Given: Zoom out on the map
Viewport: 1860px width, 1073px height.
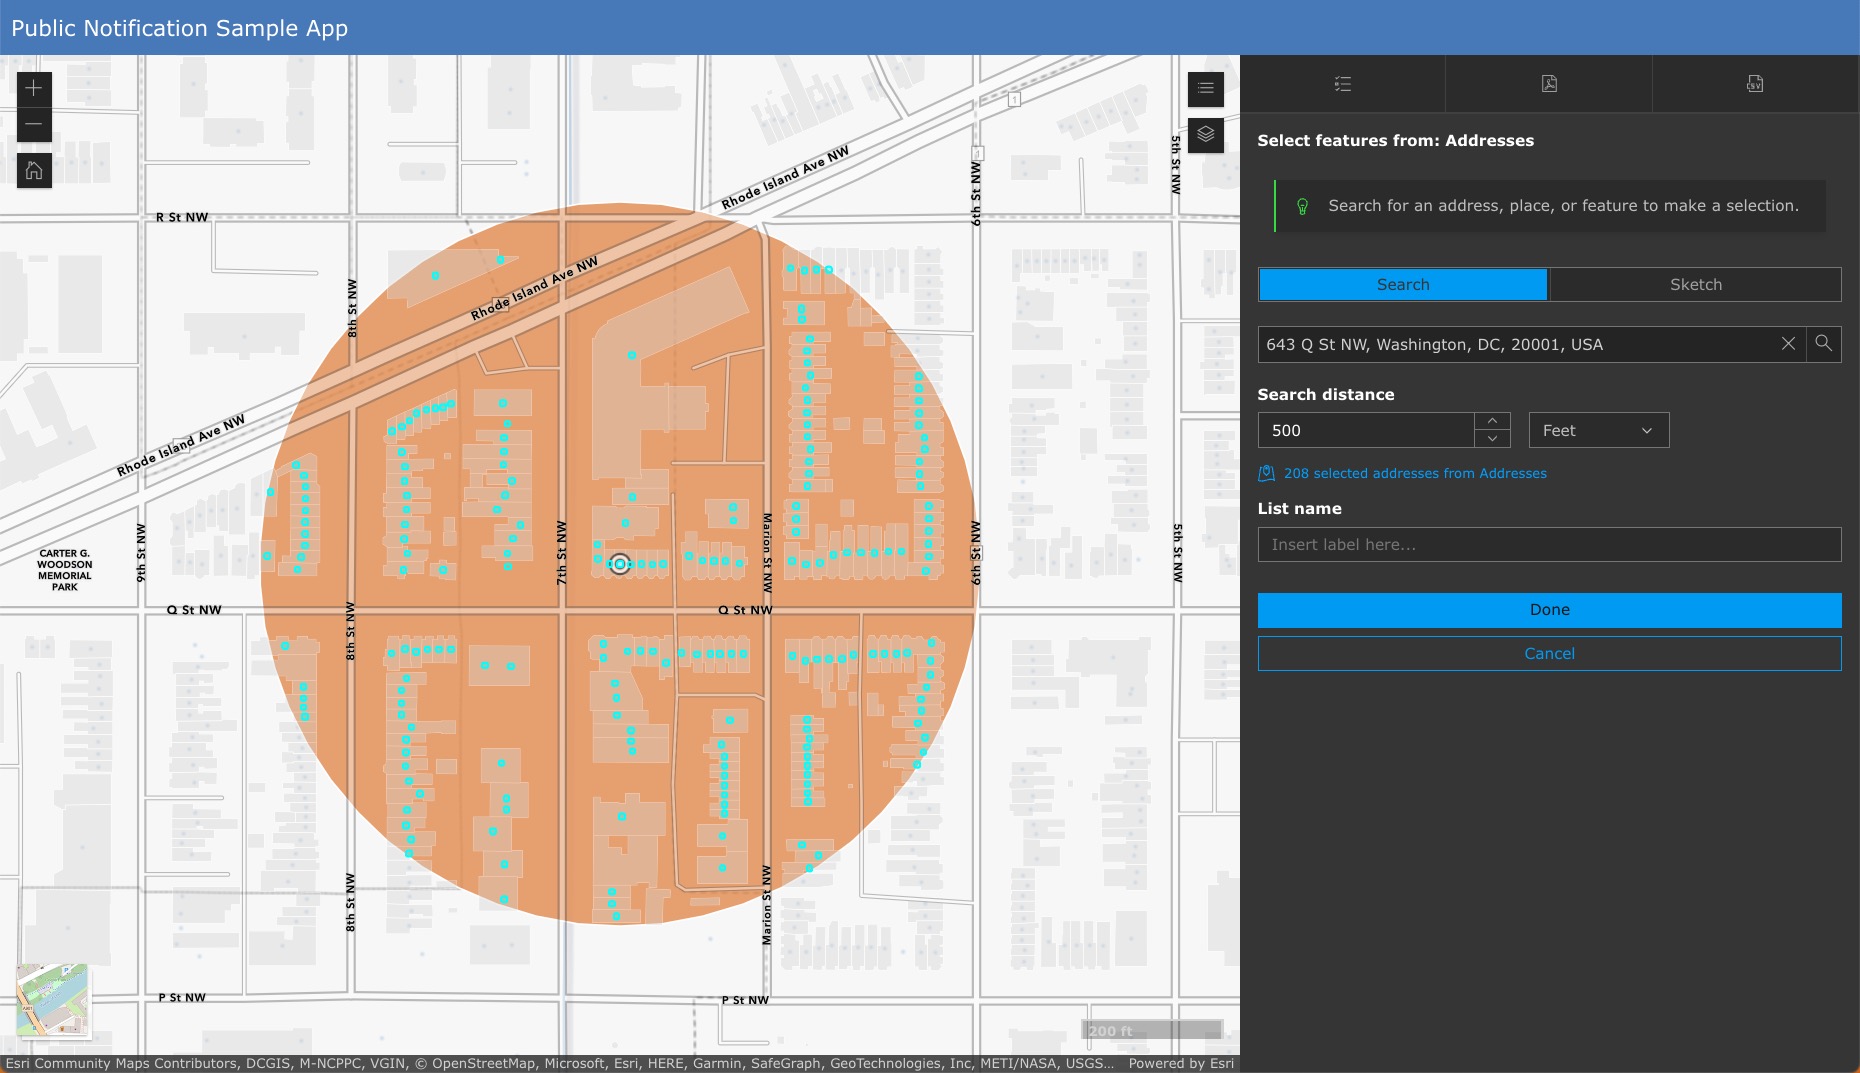Looking at the screenshot, I should point(34,124).
